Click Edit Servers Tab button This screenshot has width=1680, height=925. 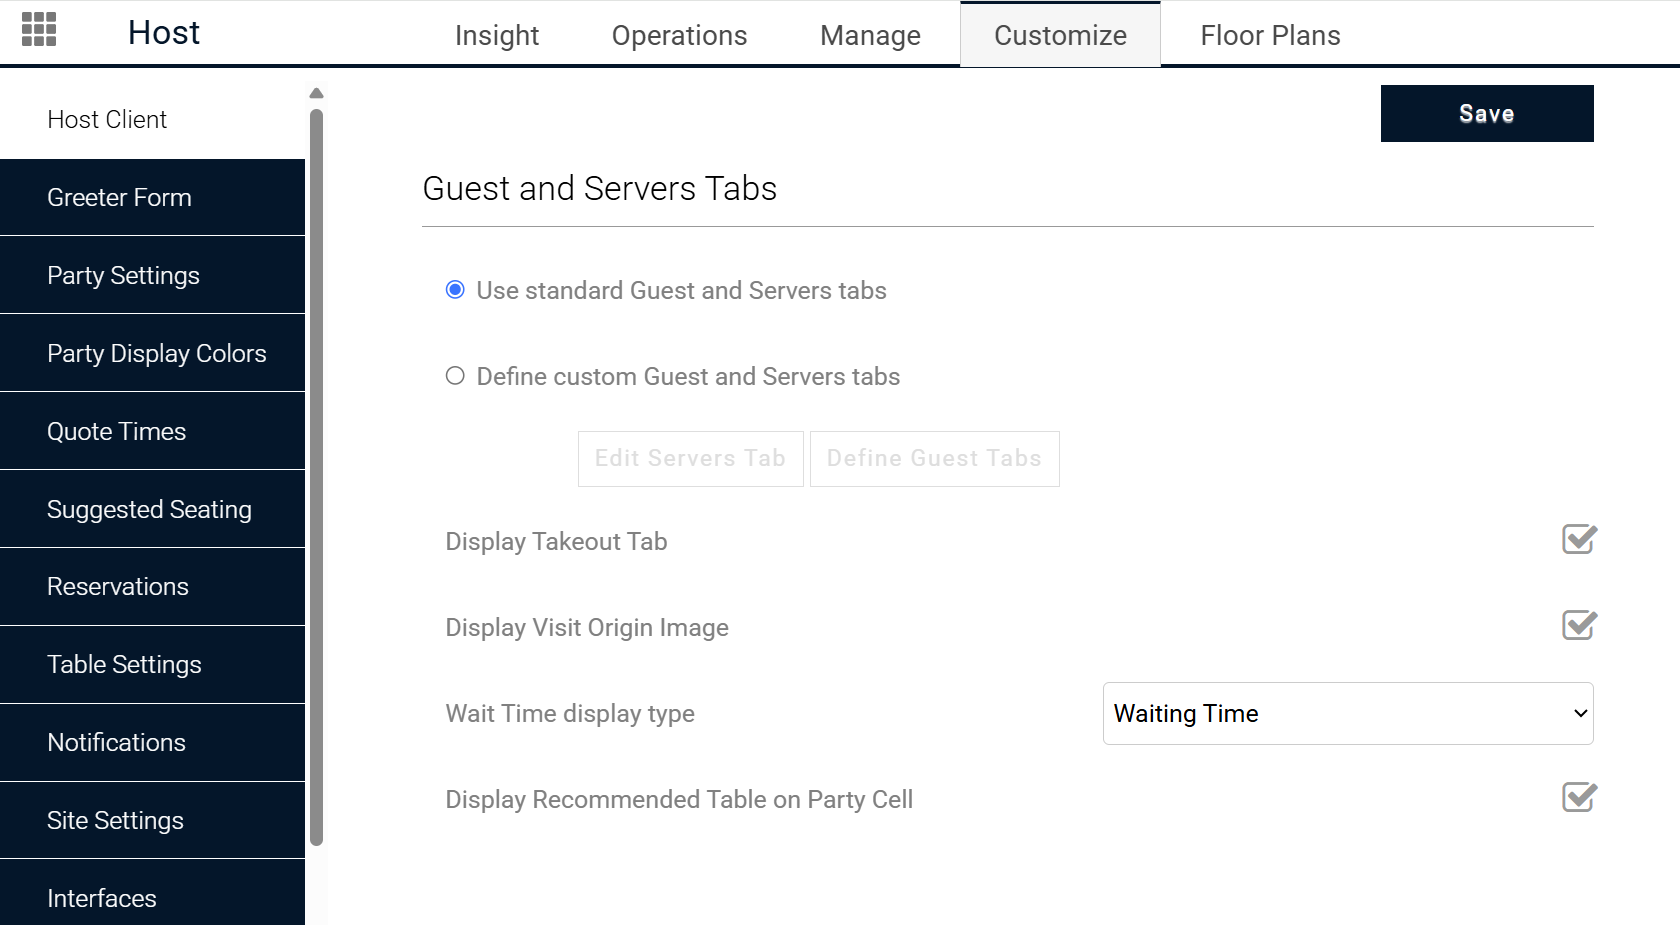[x=691, y=459]
